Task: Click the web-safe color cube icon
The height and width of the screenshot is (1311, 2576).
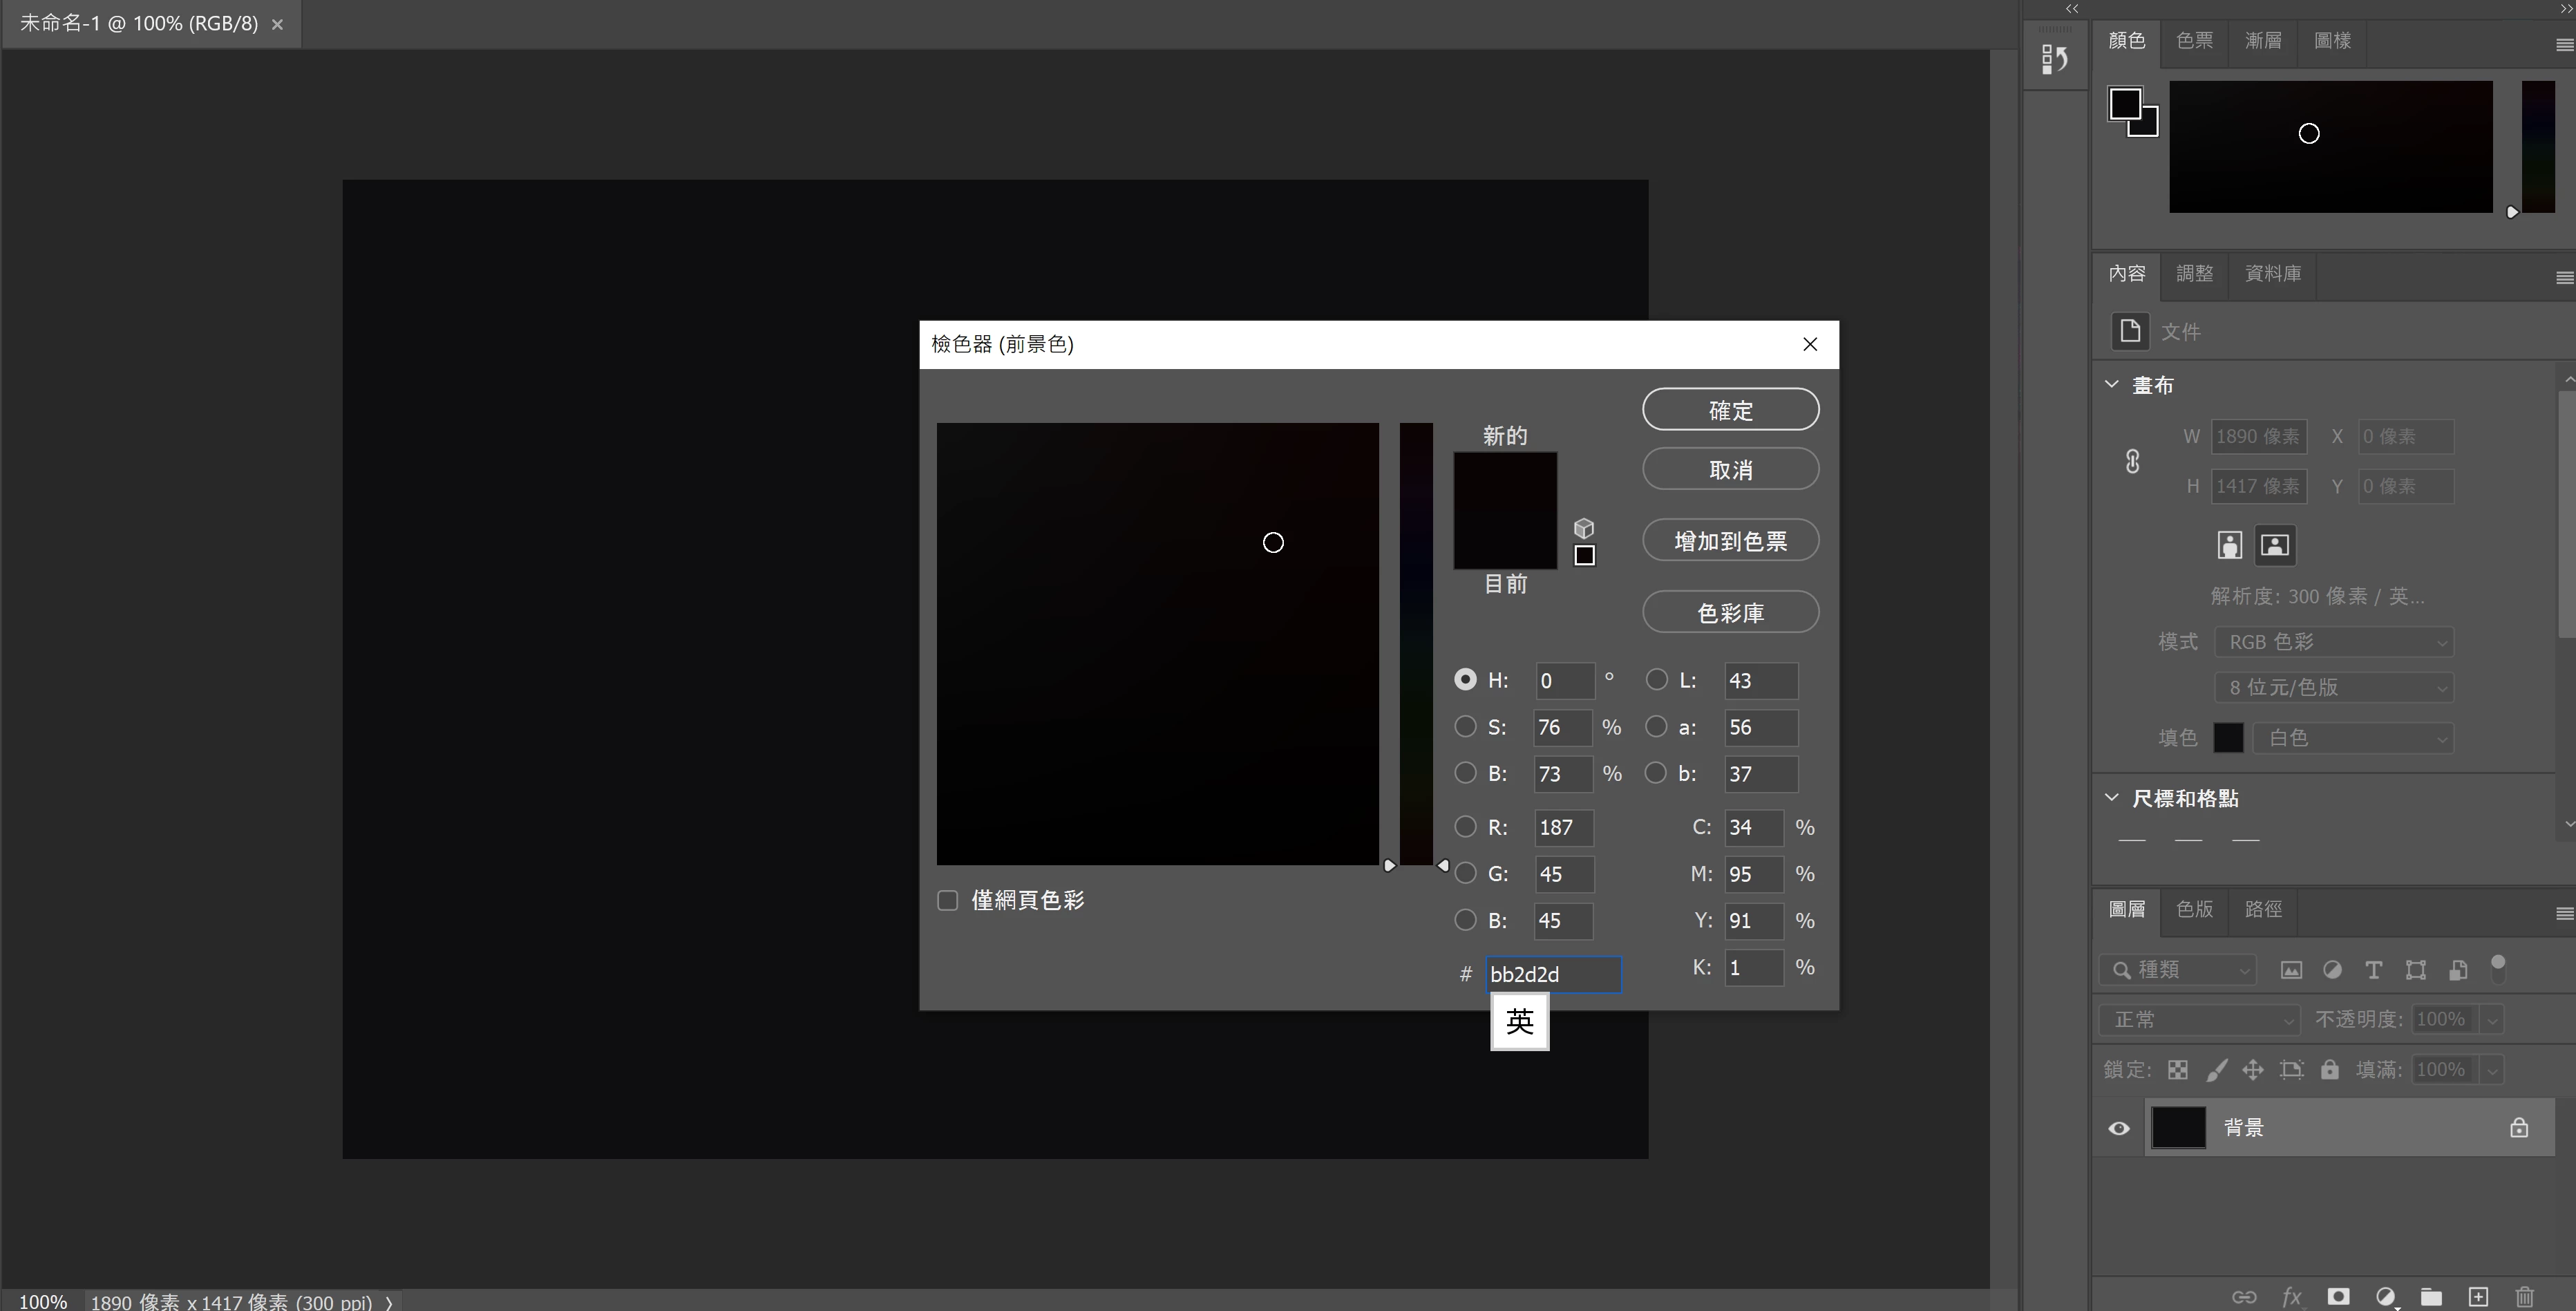Action: click(x=1584, y=528)
